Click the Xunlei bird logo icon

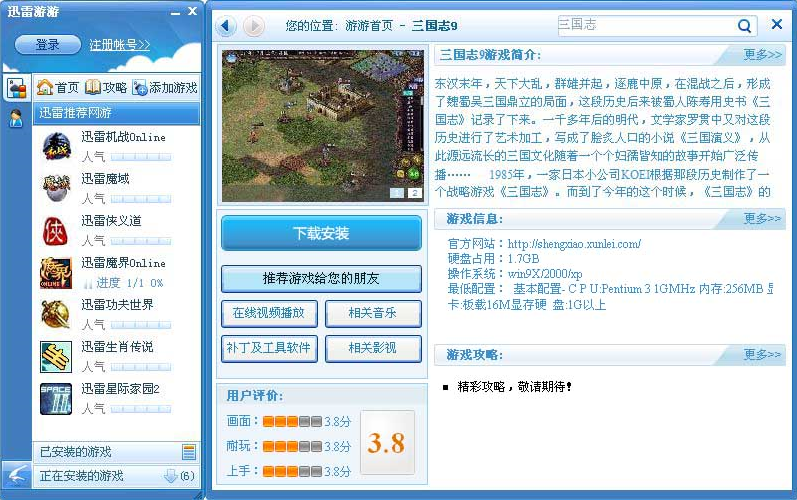(16, 475)
